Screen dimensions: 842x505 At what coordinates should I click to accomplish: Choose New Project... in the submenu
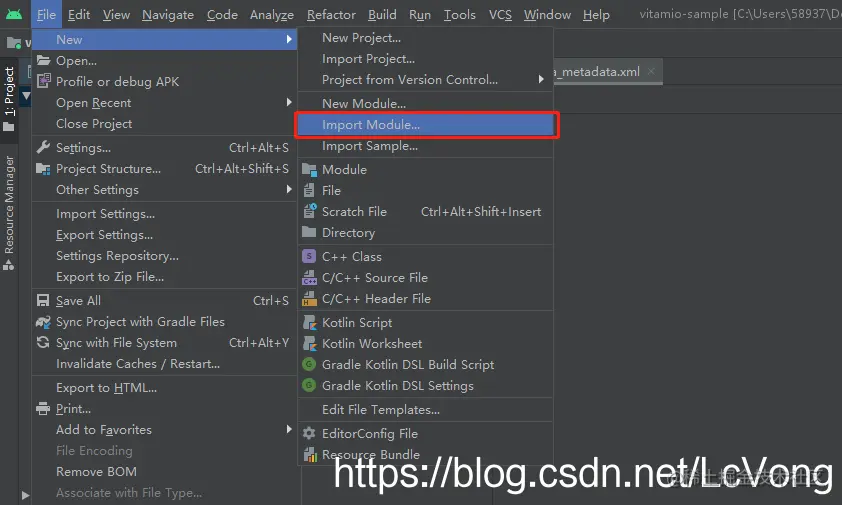point(425,38)
